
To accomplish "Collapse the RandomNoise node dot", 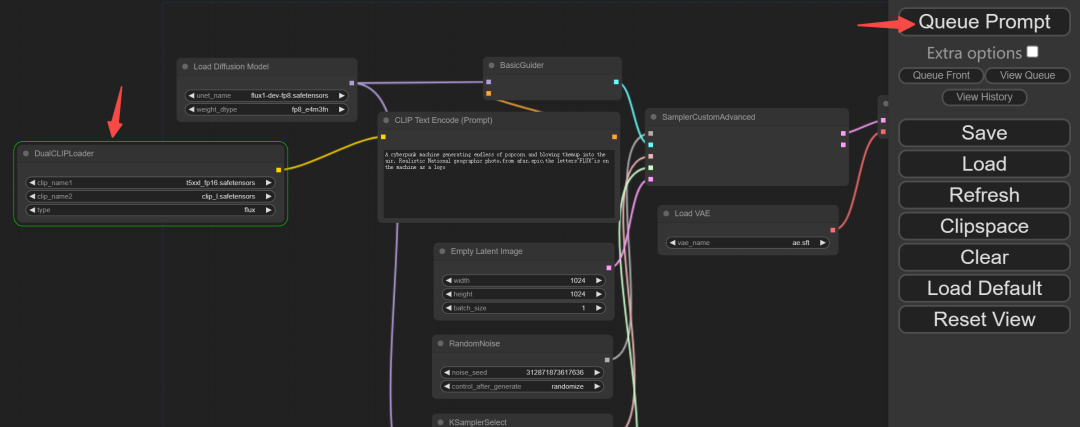I will point(440,343).
